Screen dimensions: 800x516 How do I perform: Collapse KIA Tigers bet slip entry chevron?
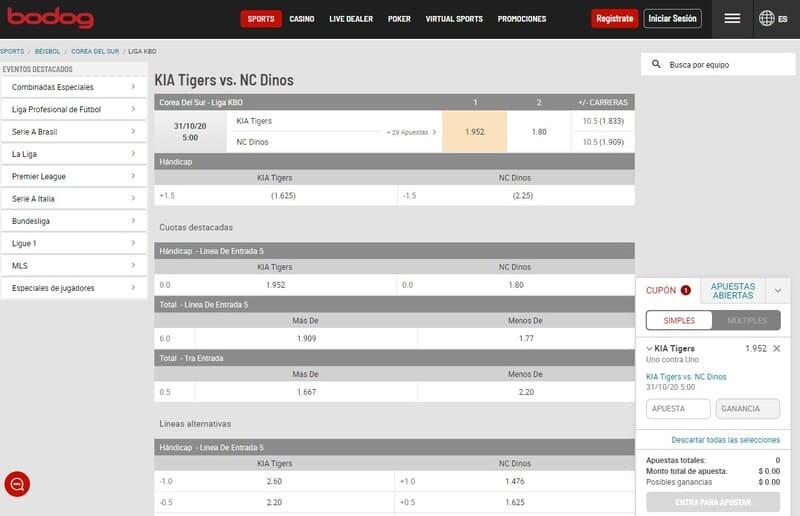[649, 348]
